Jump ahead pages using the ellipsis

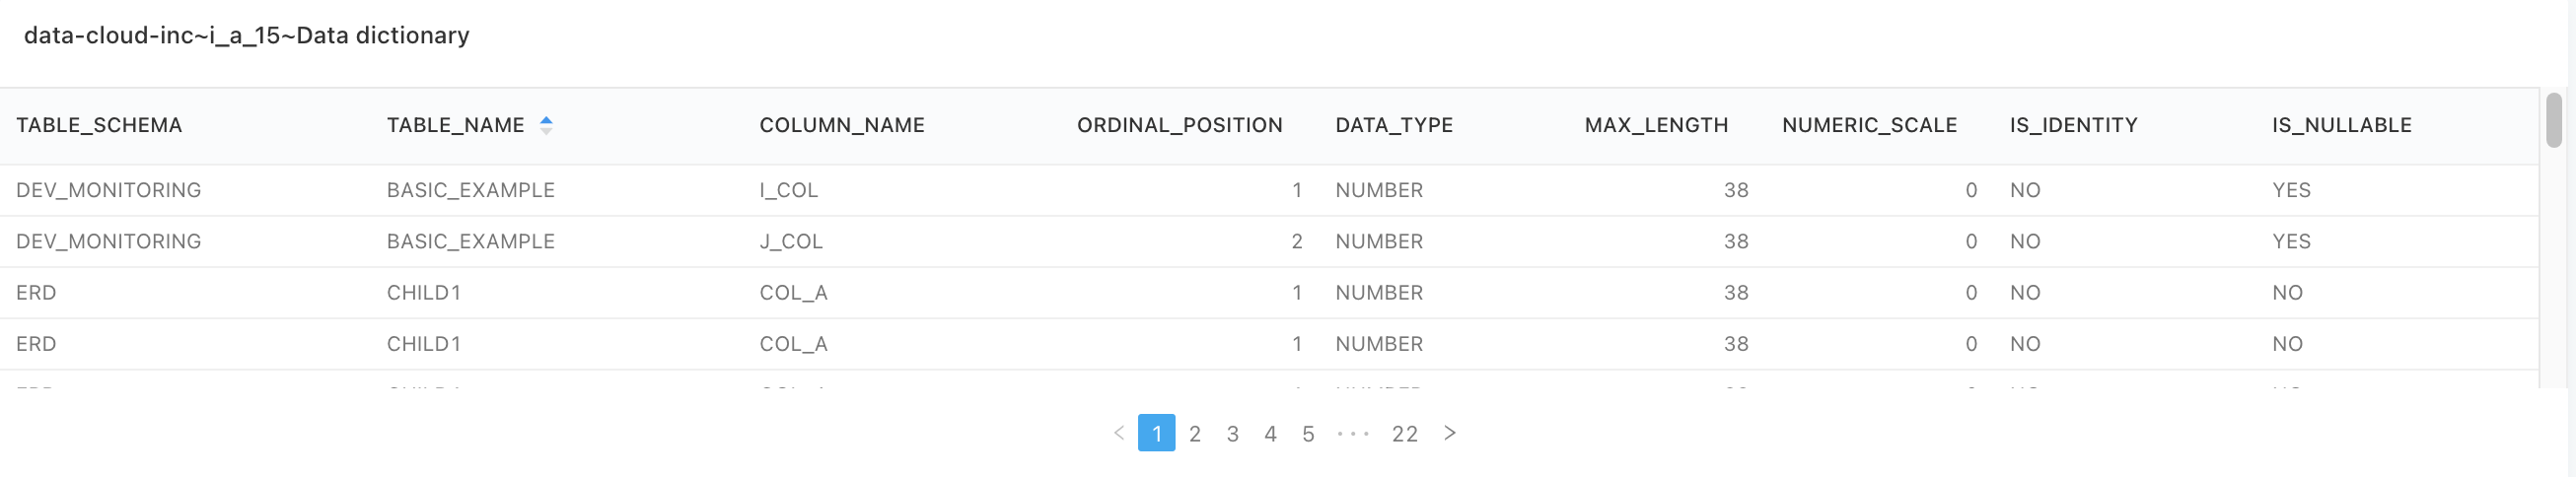pyautogui.click(x=1353, y=434)
